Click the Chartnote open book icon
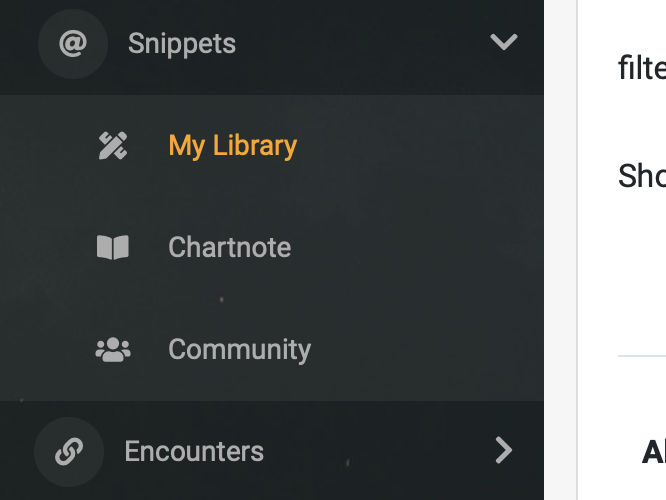The image size is (666, 500). pyautogui.click(x=113, y=247)
